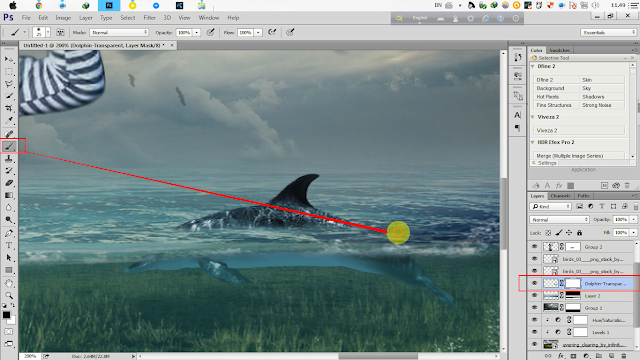Create a new group in Layers panel
The width and height of the screenshot is (640, 360).
tap(599, 356)
